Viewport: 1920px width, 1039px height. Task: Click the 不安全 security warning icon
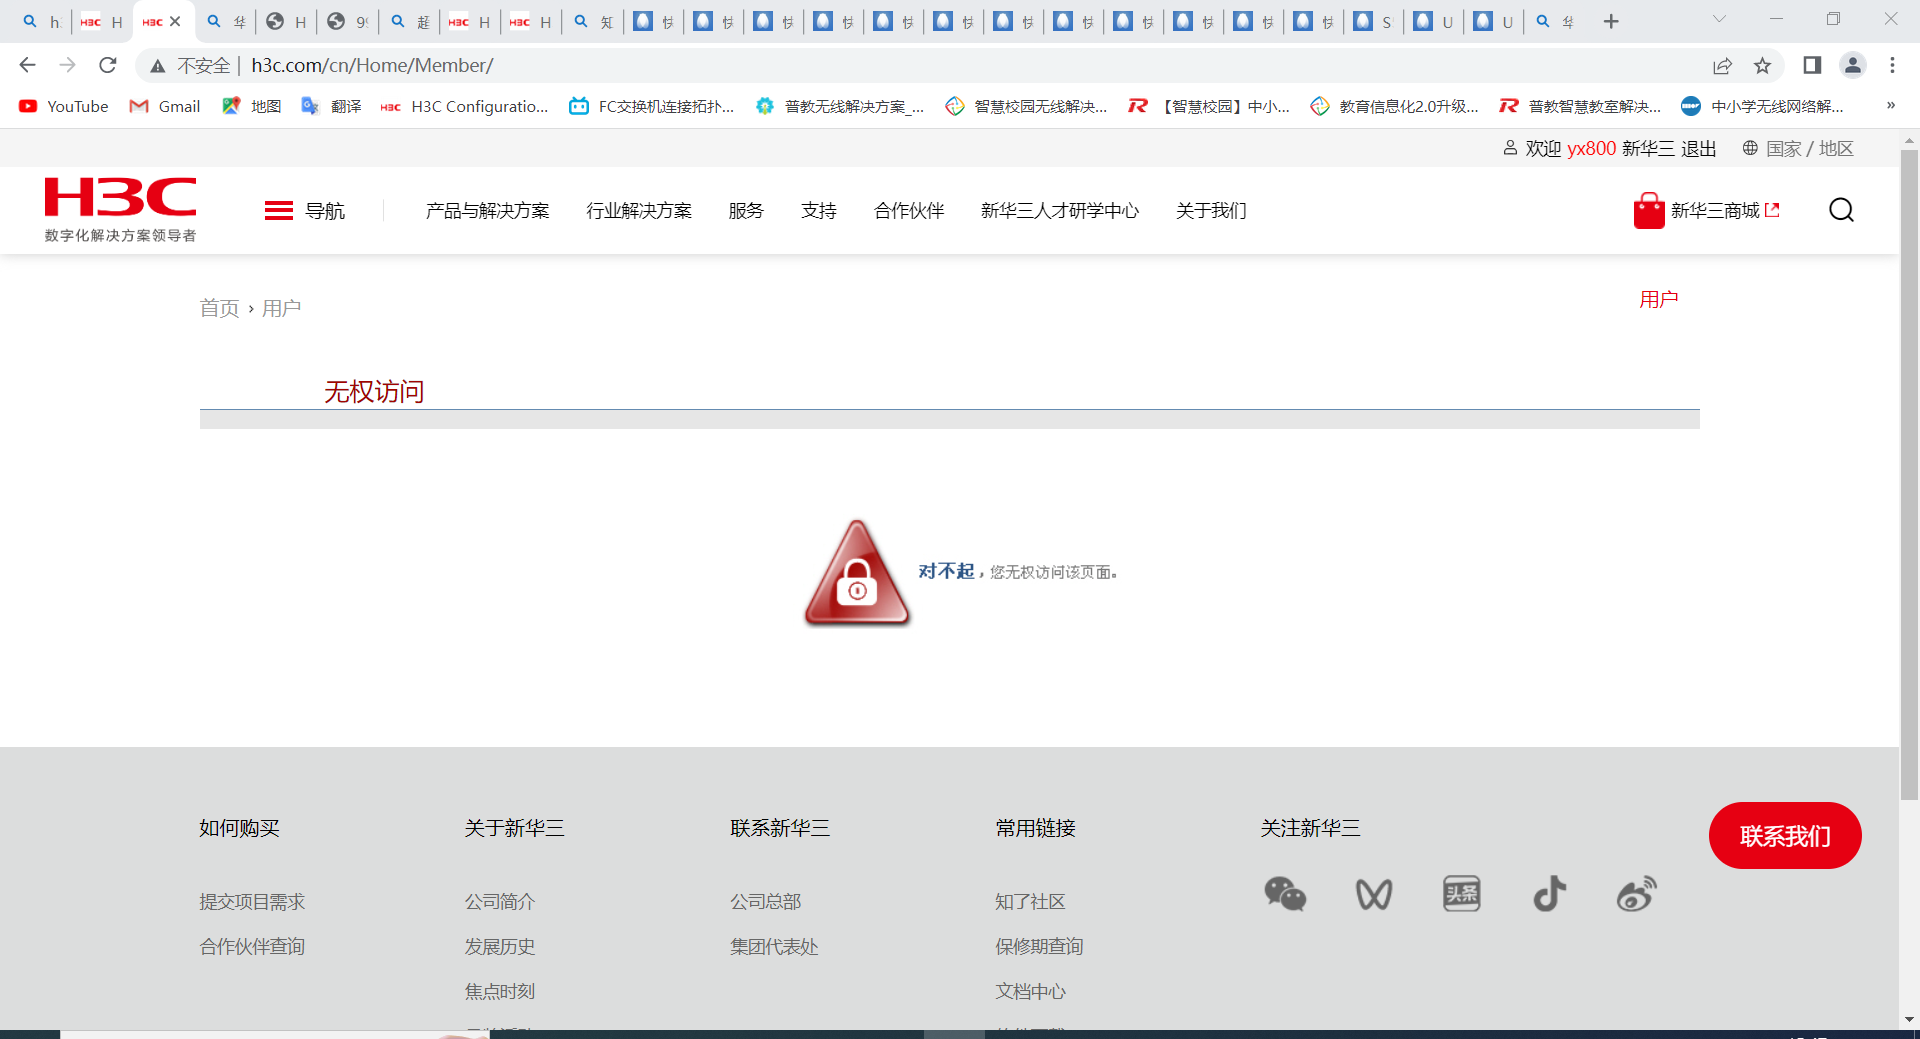pos(157,66)
